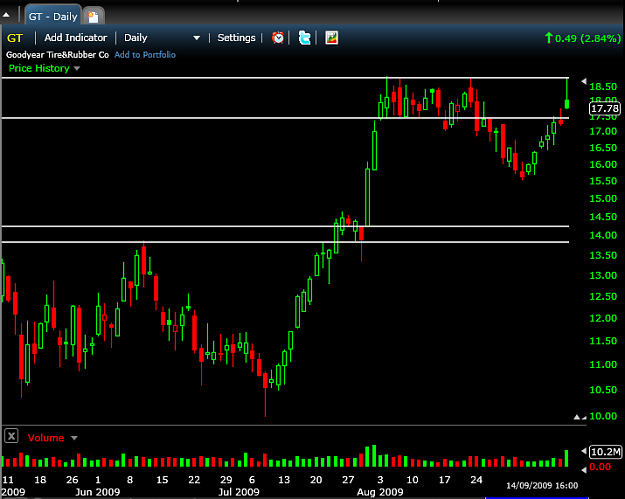Click the Goodyear Tire&Rubber Co company name
This screenshot has width=625, height=499.
(x=57, y=55)
